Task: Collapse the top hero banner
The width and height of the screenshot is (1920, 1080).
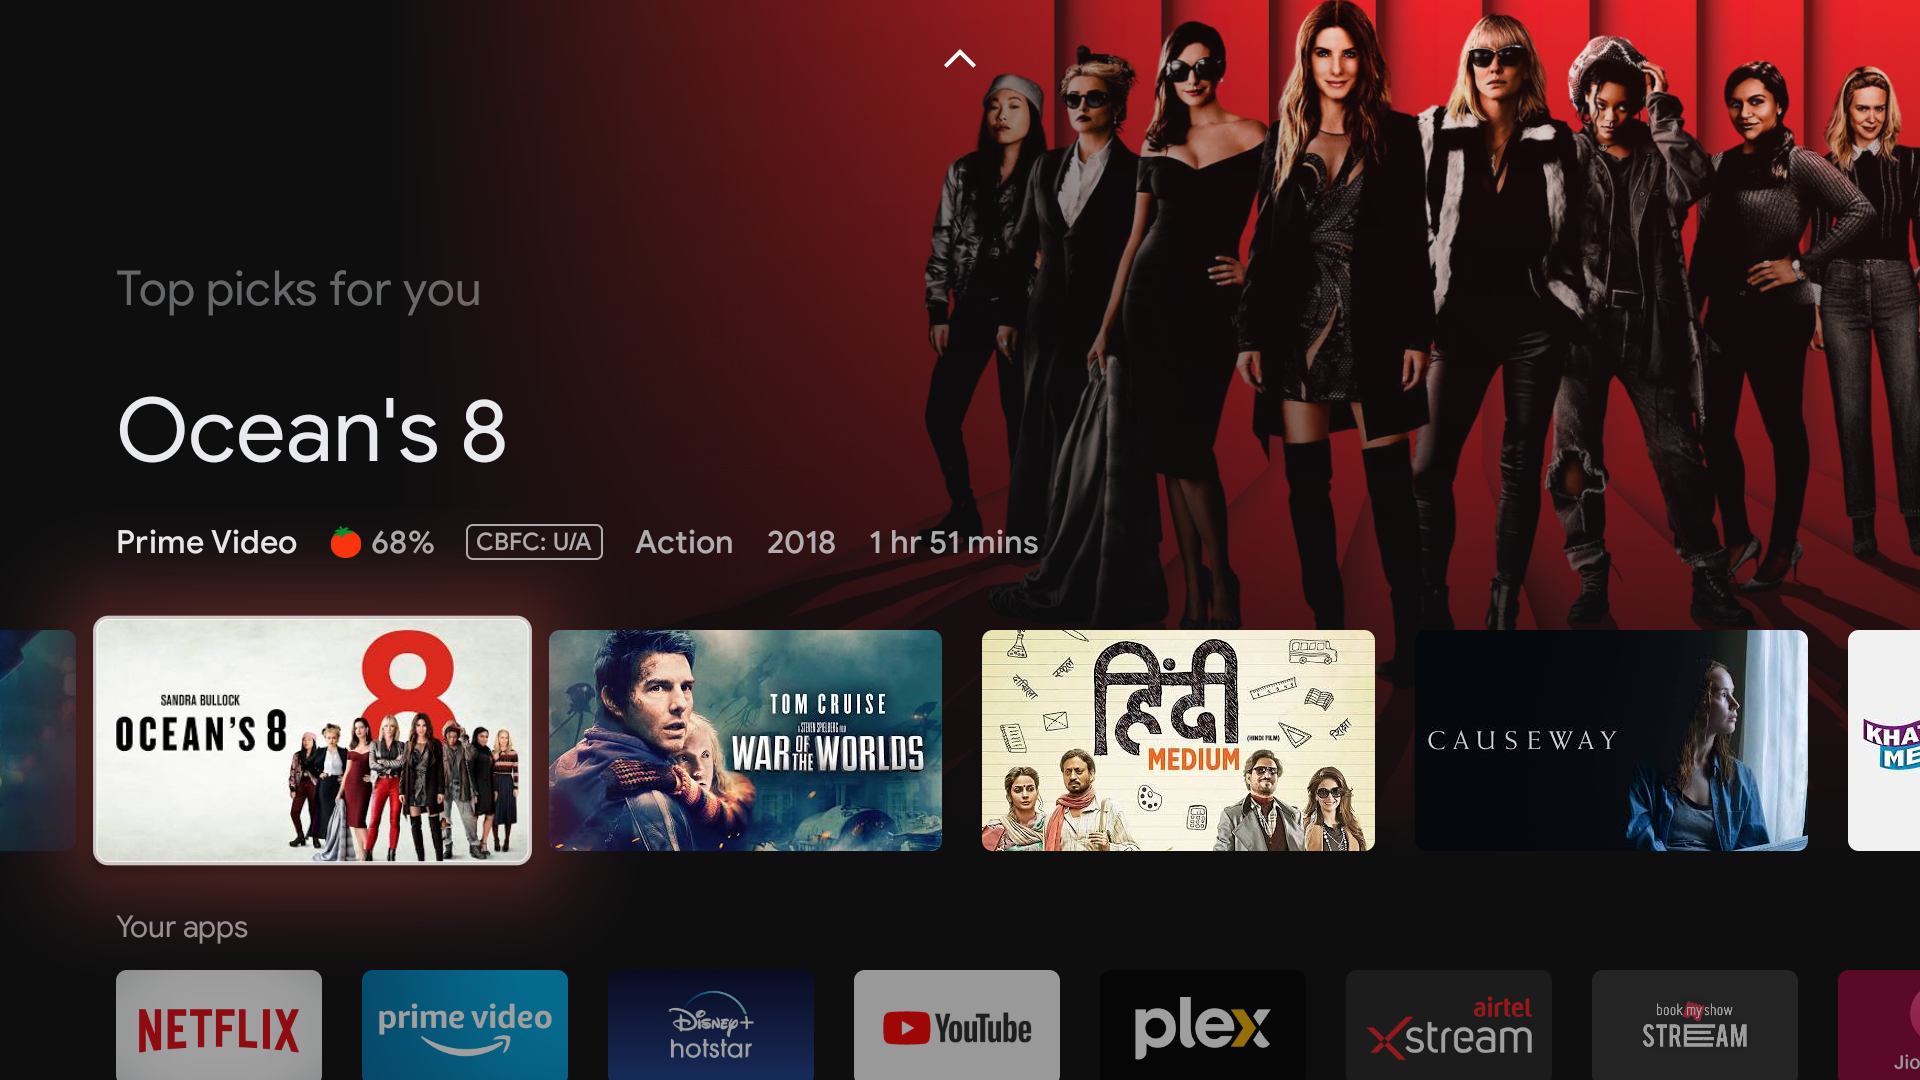Action: [x=959, y=58]
